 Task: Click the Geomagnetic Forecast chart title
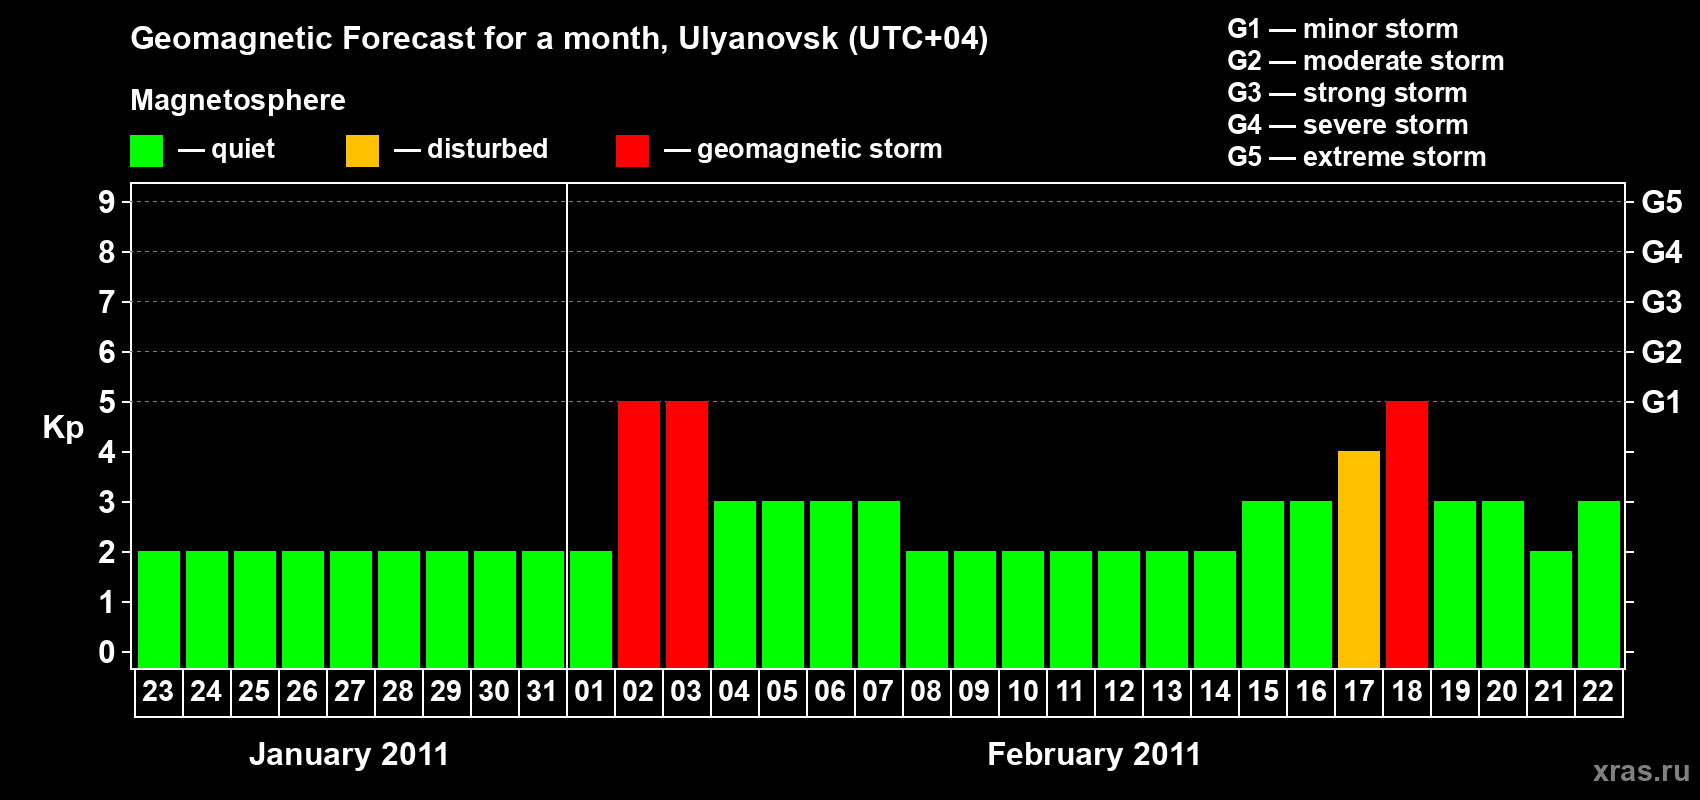[x=559, y=39]
